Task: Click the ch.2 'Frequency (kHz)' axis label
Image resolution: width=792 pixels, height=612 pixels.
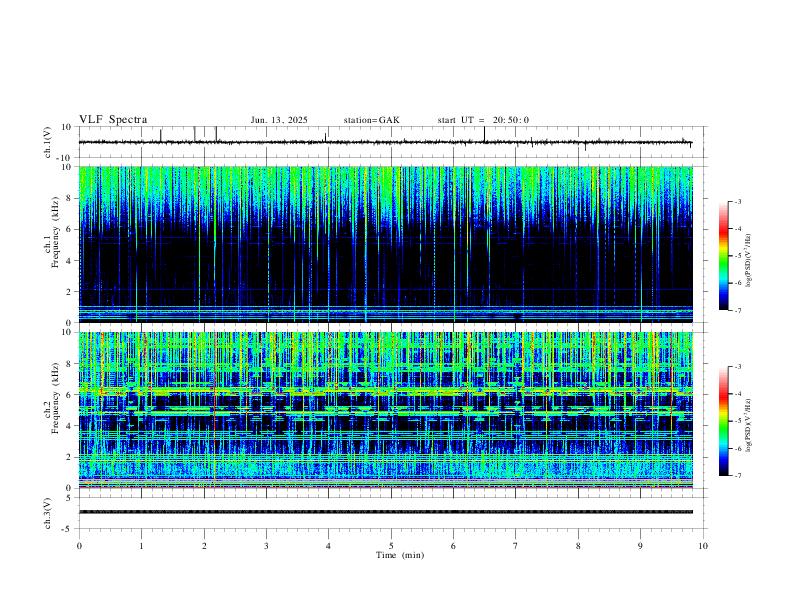Action: tap(55, 398)
